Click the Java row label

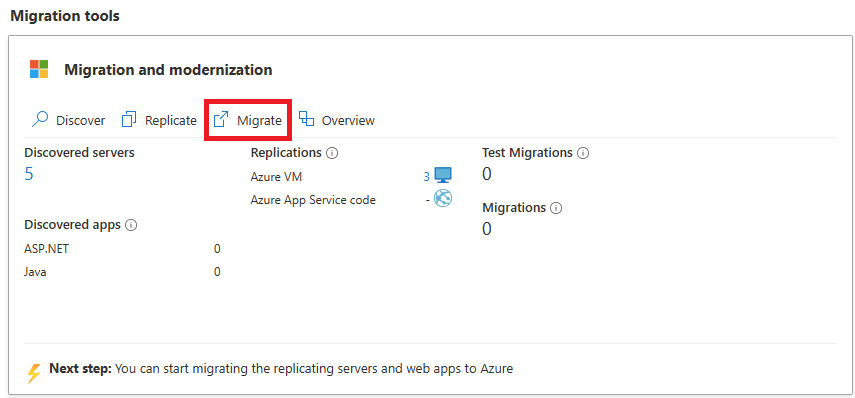[x=35, y=272]
